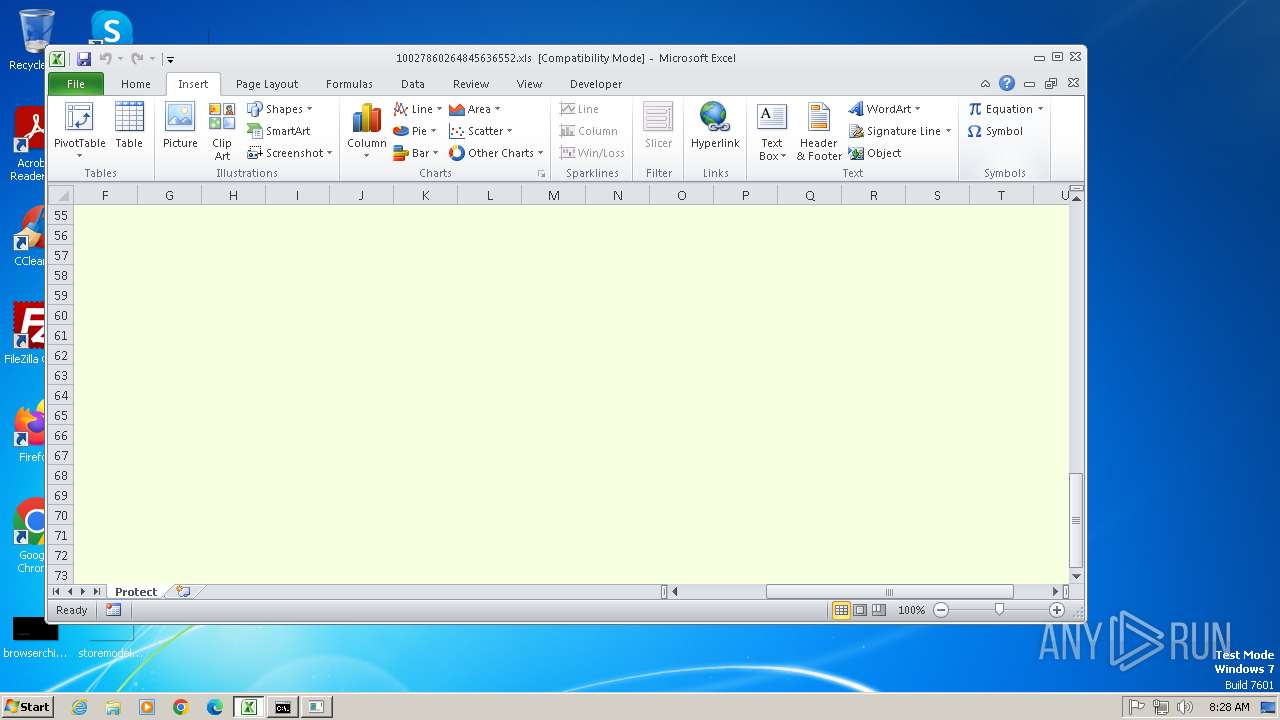Image resolution: width=1280 pixels, height=720 pixels.
Task: Click the Slicer icon
Action: tap(659, 126)
